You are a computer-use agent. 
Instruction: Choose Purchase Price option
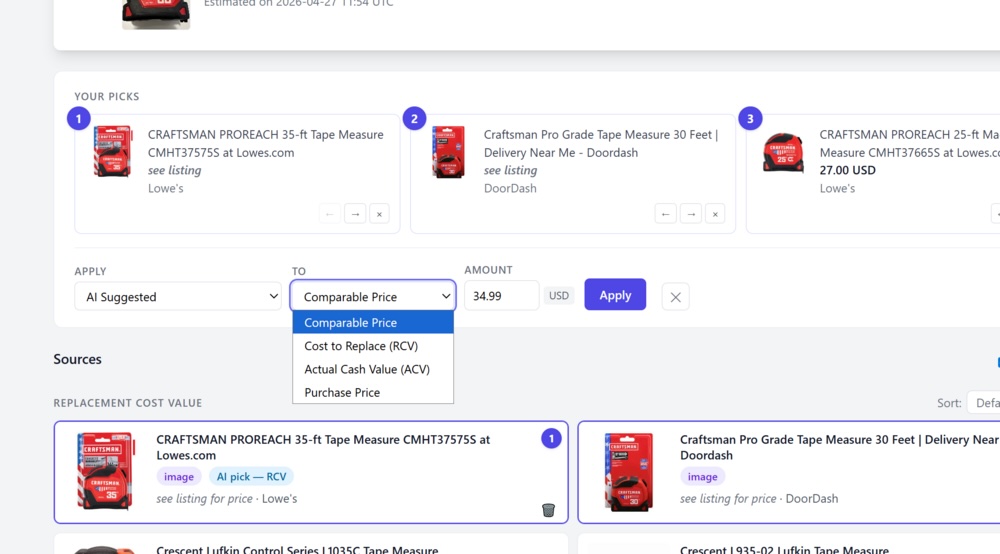click(x=373, y=393)
